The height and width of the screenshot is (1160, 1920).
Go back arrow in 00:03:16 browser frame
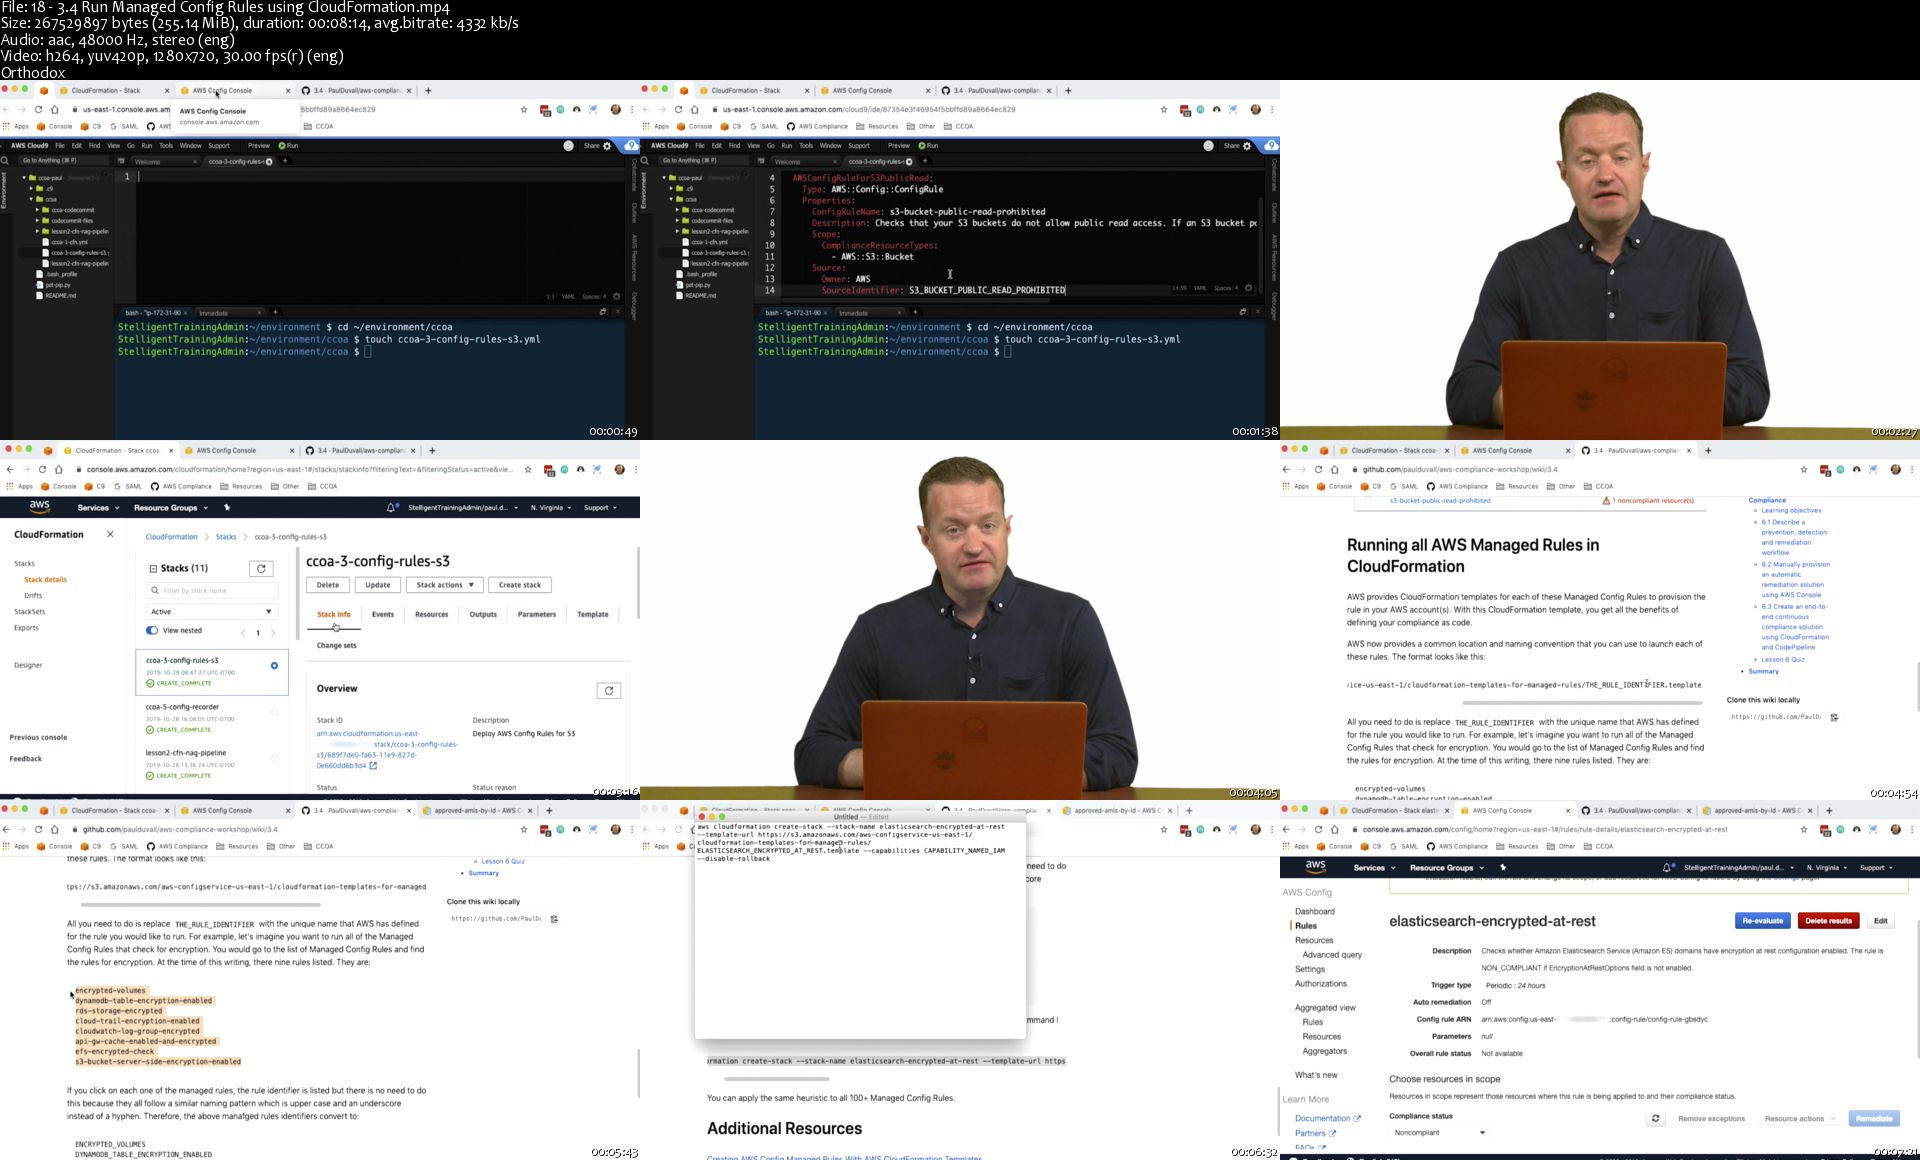(x=10, y=469)
